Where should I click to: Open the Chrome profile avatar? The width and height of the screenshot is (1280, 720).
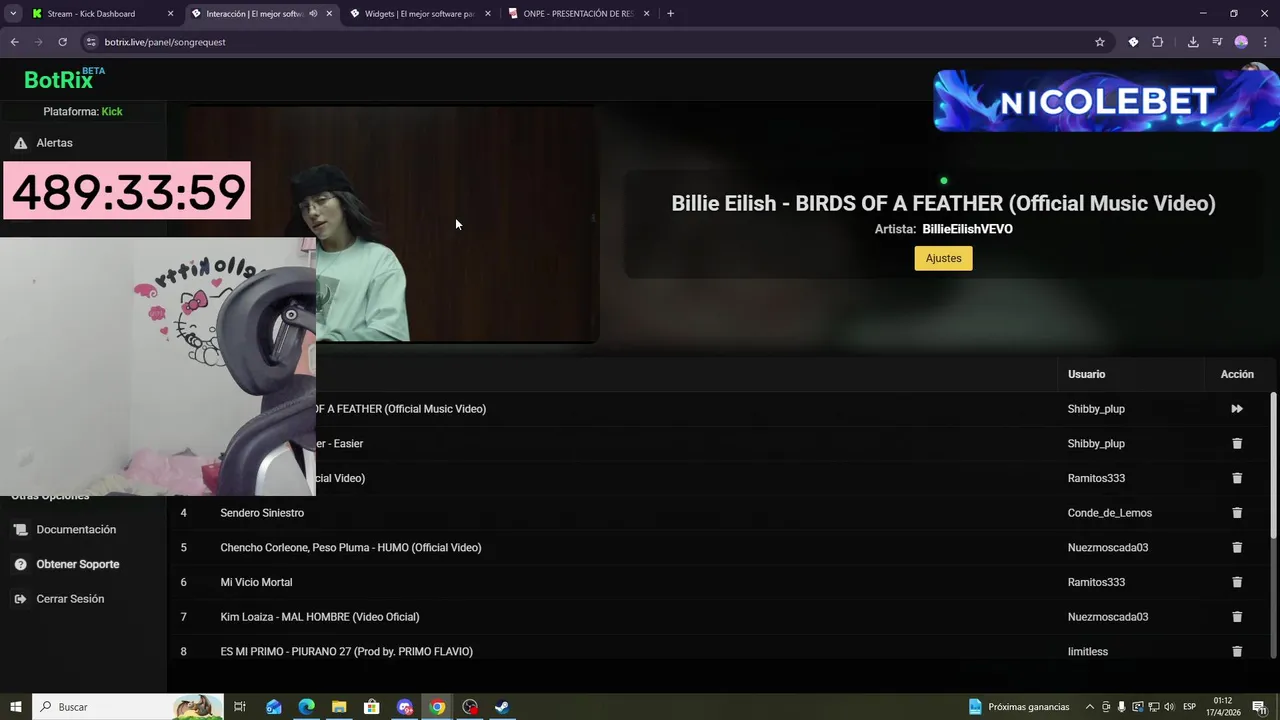point(1241,42)
